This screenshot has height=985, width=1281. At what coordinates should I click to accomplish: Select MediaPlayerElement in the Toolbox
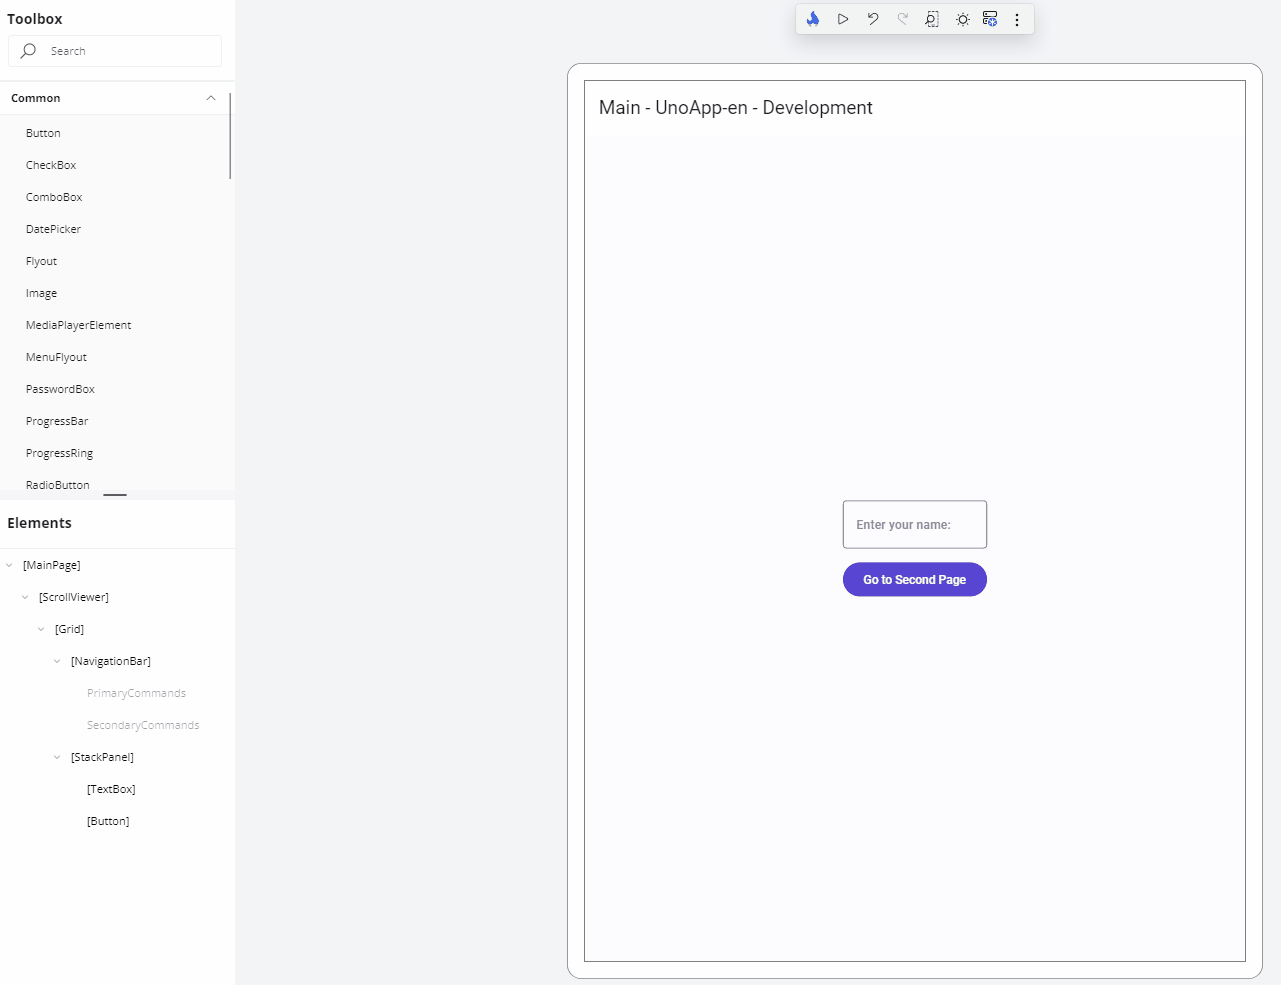[x=78, y=324]
